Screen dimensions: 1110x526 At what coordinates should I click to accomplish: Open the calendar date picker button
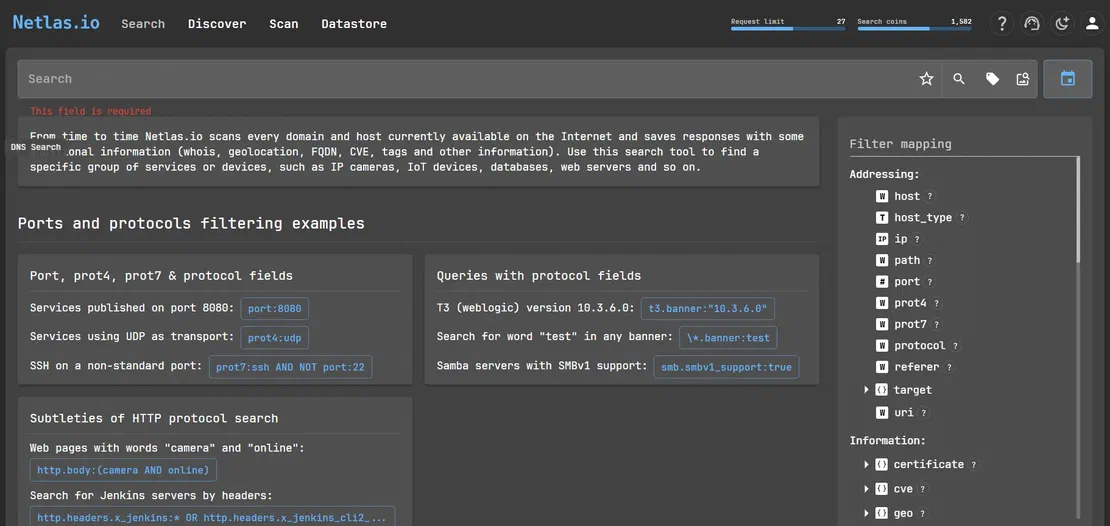coord(1068,79)
